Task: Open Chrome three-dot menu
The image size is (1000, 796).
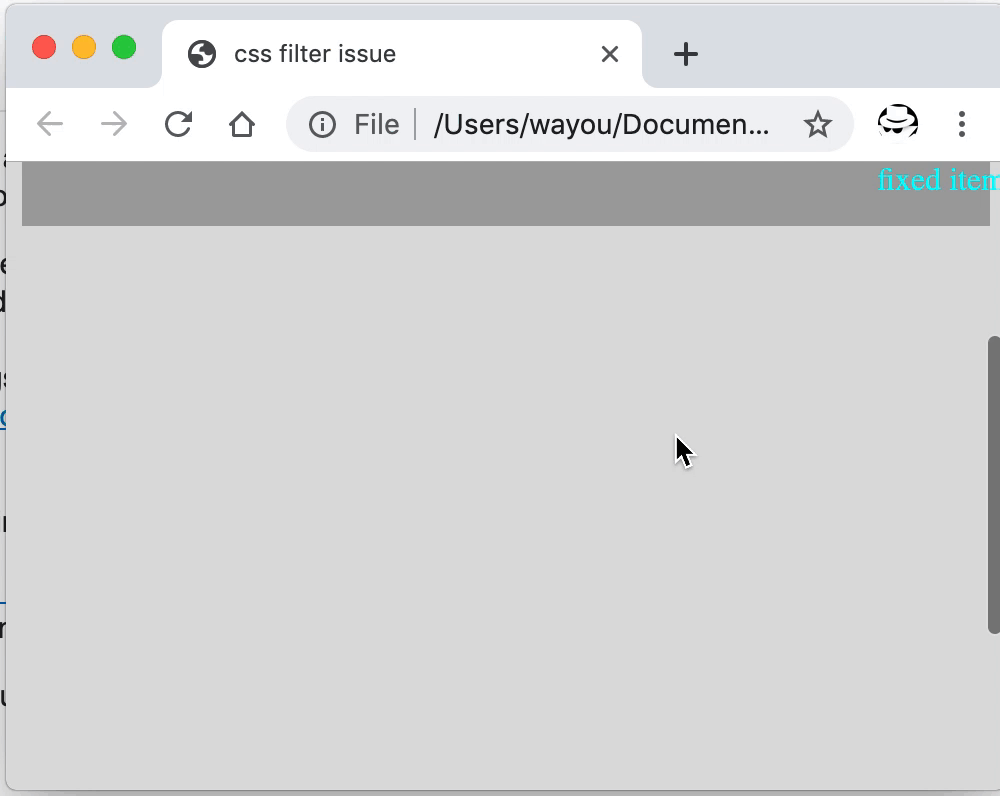Action: pyautogui.click(x=962, y=124)
